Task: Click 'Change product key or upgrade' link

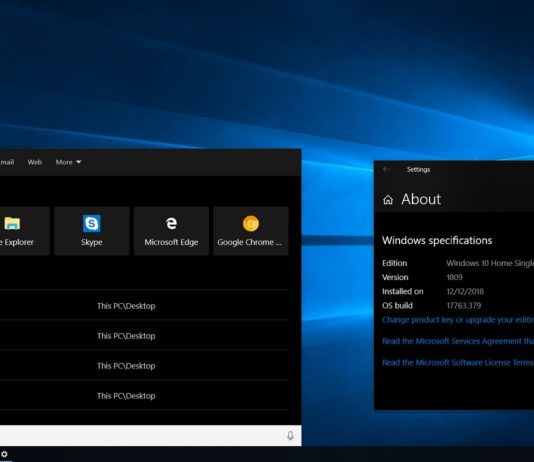Action: [458, 320]
